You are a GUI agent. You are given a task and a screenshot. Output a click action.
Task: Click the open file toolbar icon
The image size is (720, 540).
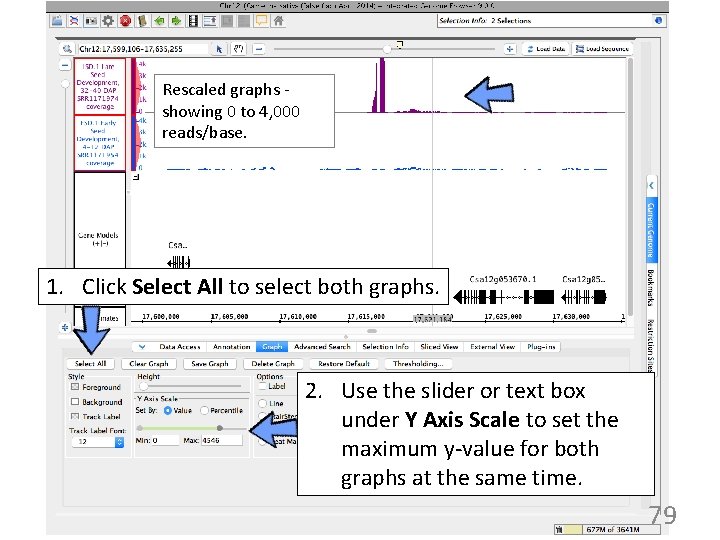pos(57,21)
